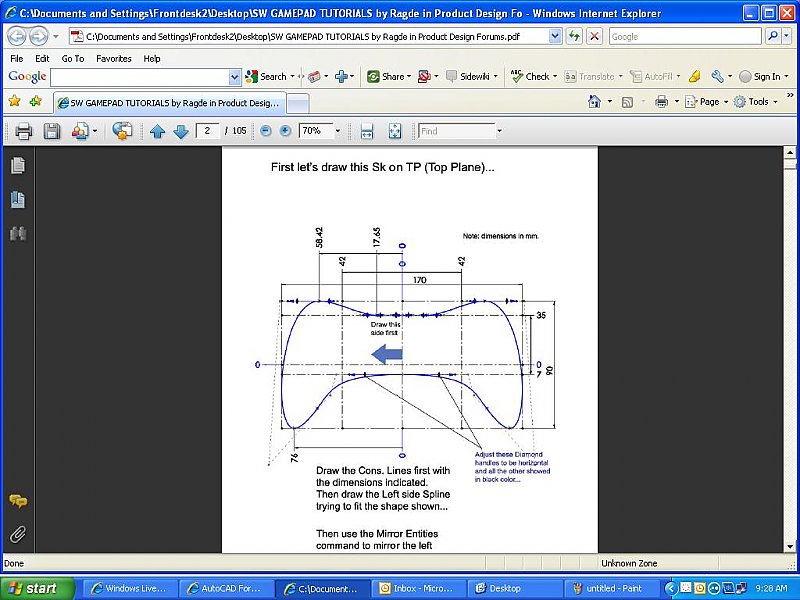
Task: Click the Windows Start button
Action: [x=37, y=588]
